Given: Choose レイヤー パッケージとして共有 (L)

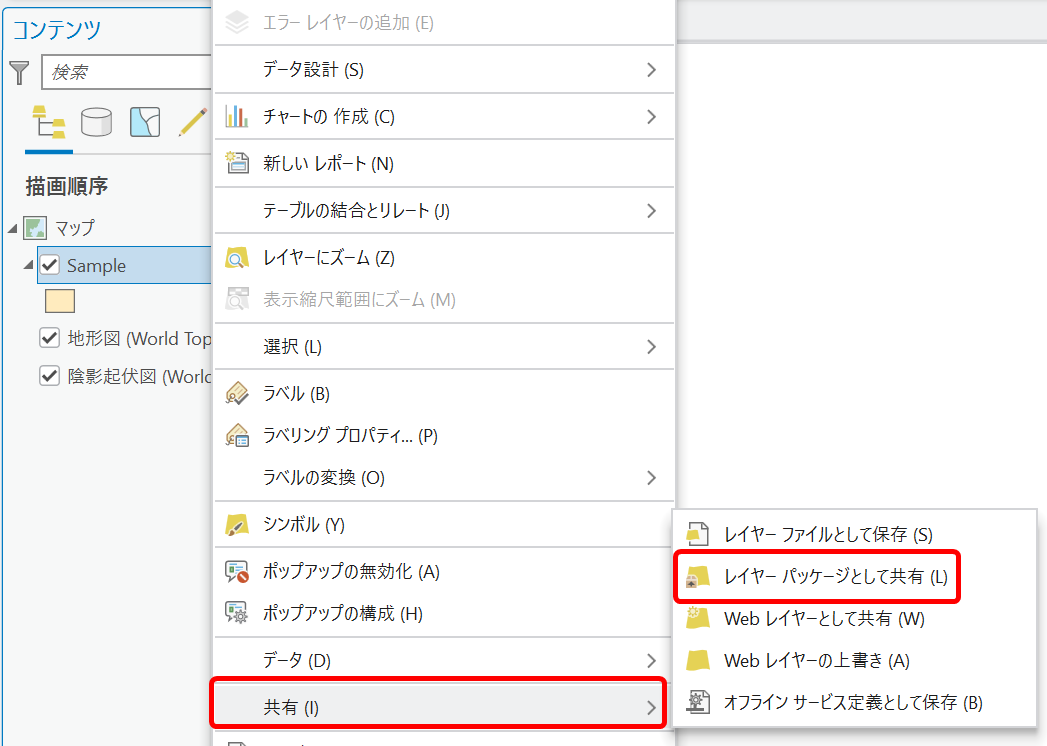Looking at the screenshot, I should (x=834, y=577).
